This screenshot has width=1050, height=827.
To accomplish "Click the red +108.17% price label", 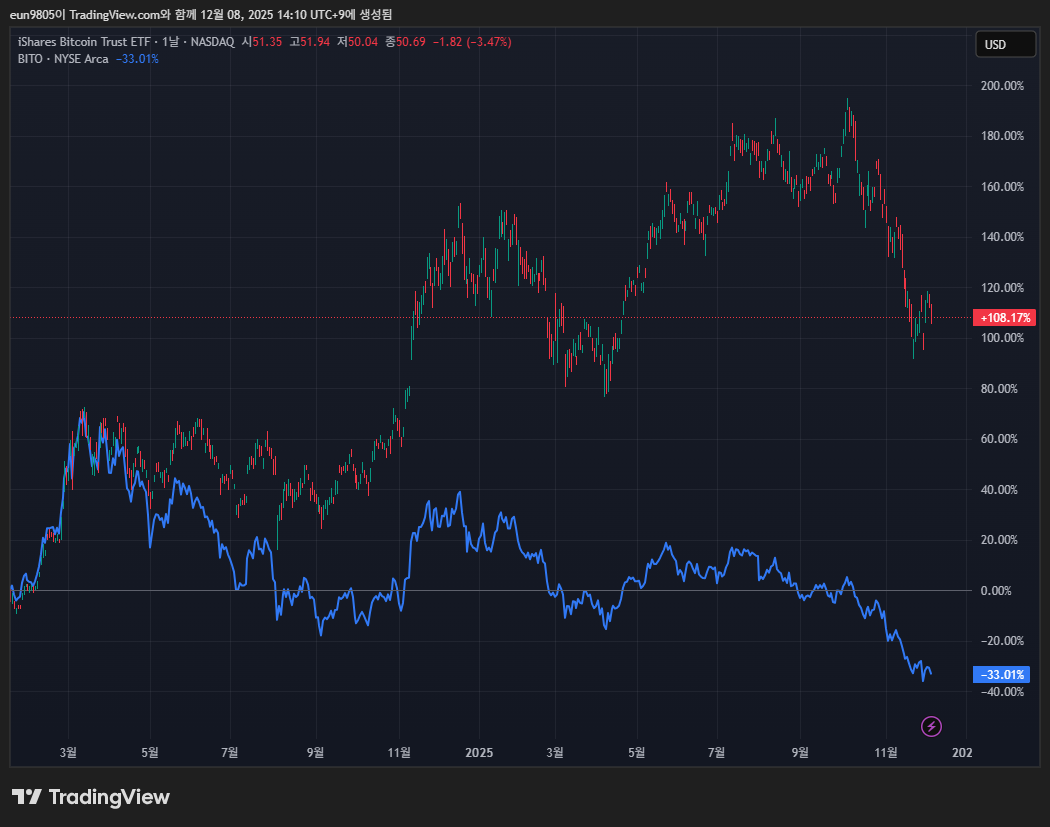I will point(1005,317).
